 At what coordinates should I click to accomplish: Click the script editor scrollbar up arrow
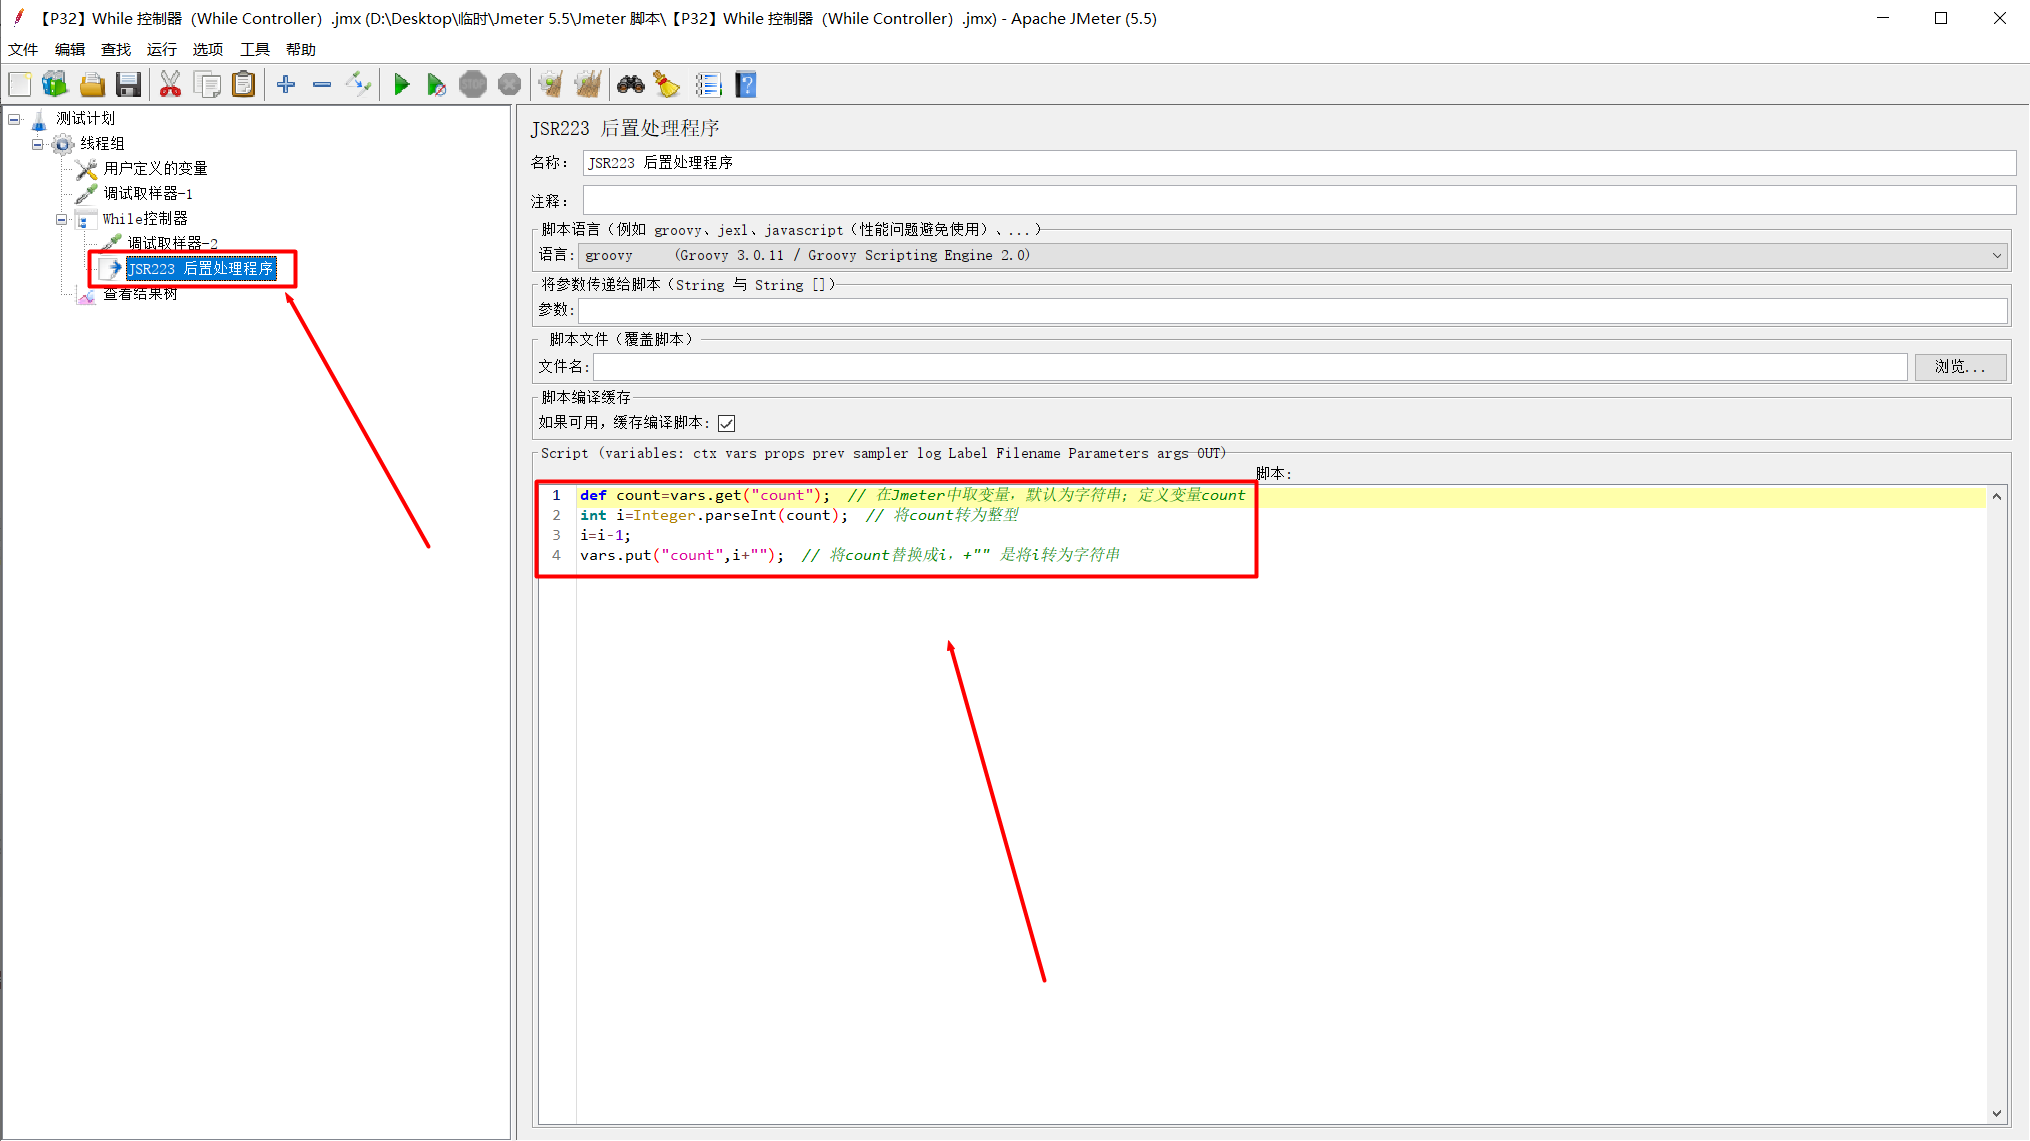(x=1996, y=495)
